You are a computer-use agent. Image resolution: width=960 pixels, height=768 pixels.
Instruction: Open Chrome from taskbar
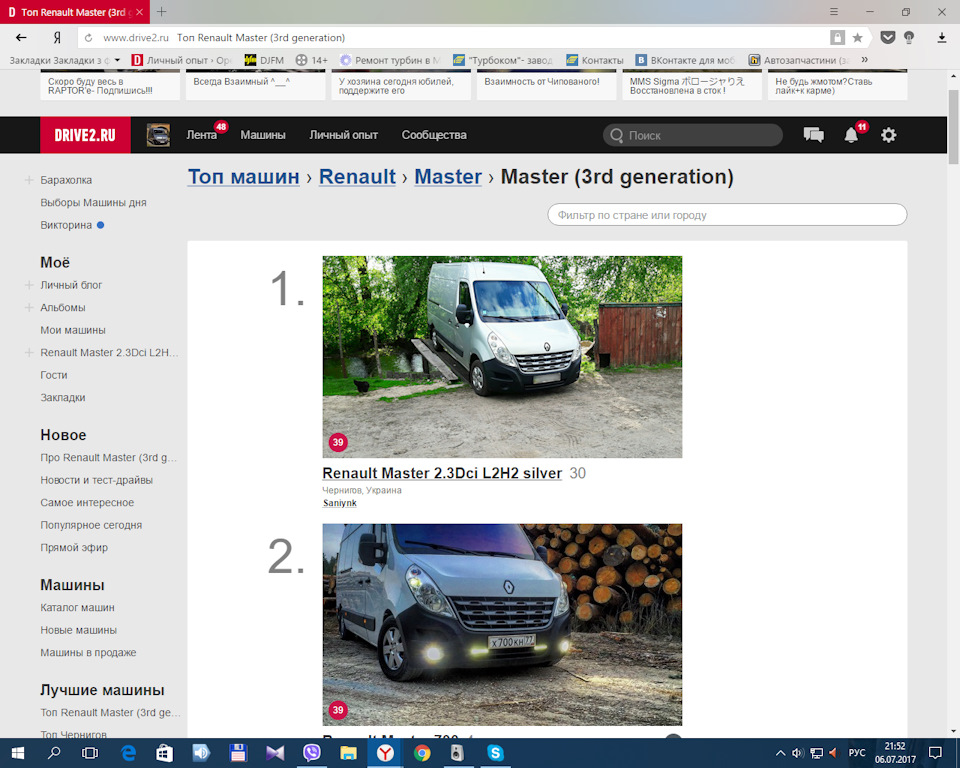tap(422, 753)
